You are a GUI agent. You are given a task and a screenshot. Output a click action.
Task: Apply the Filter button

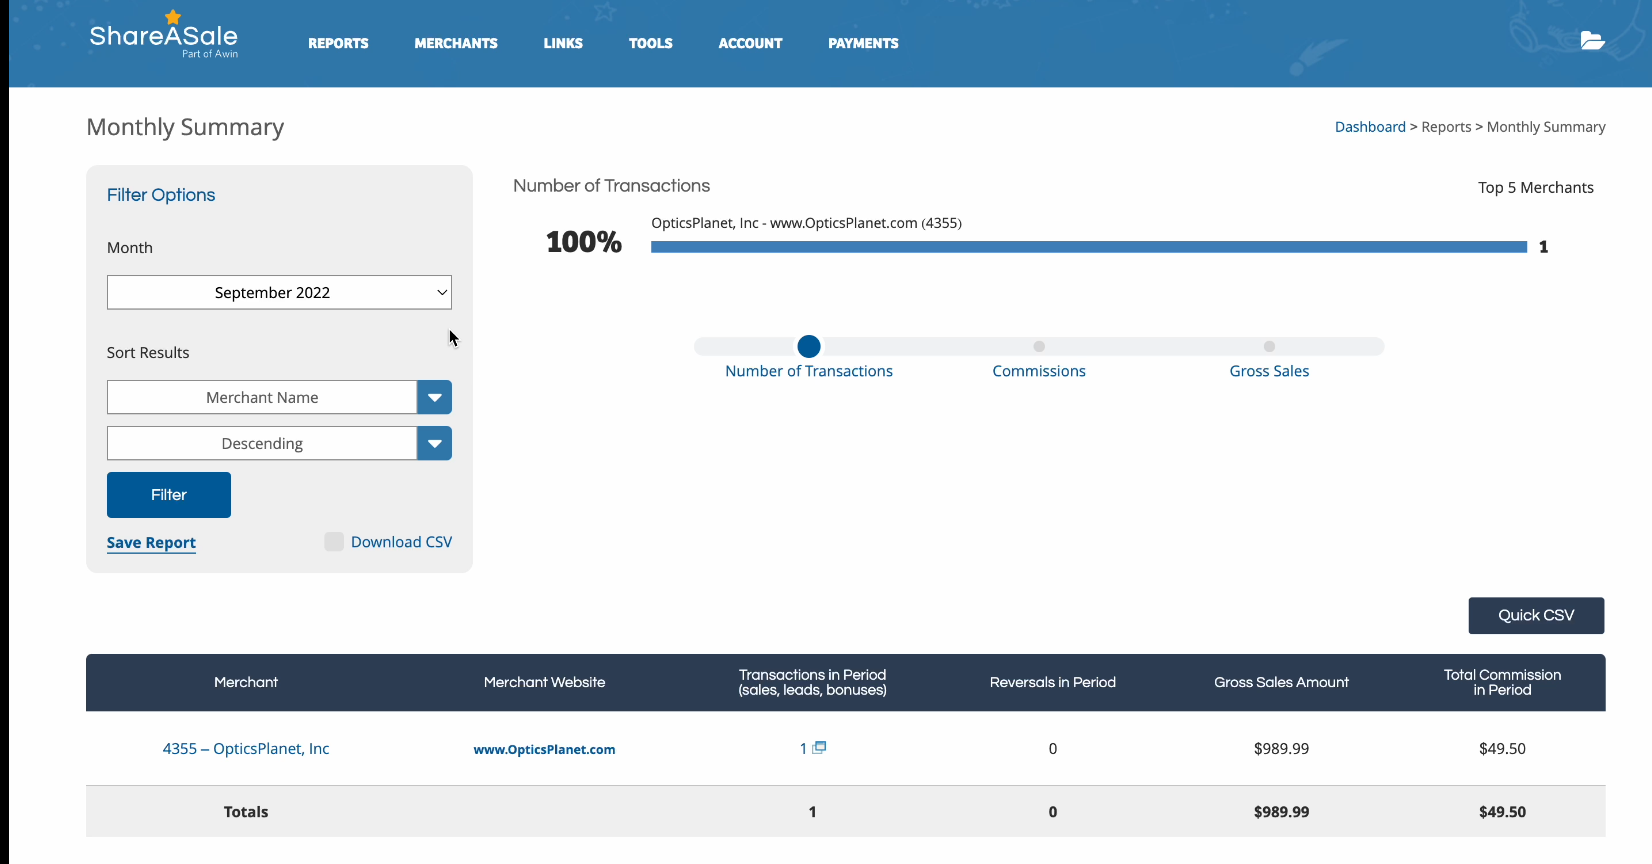click(169, 495)
